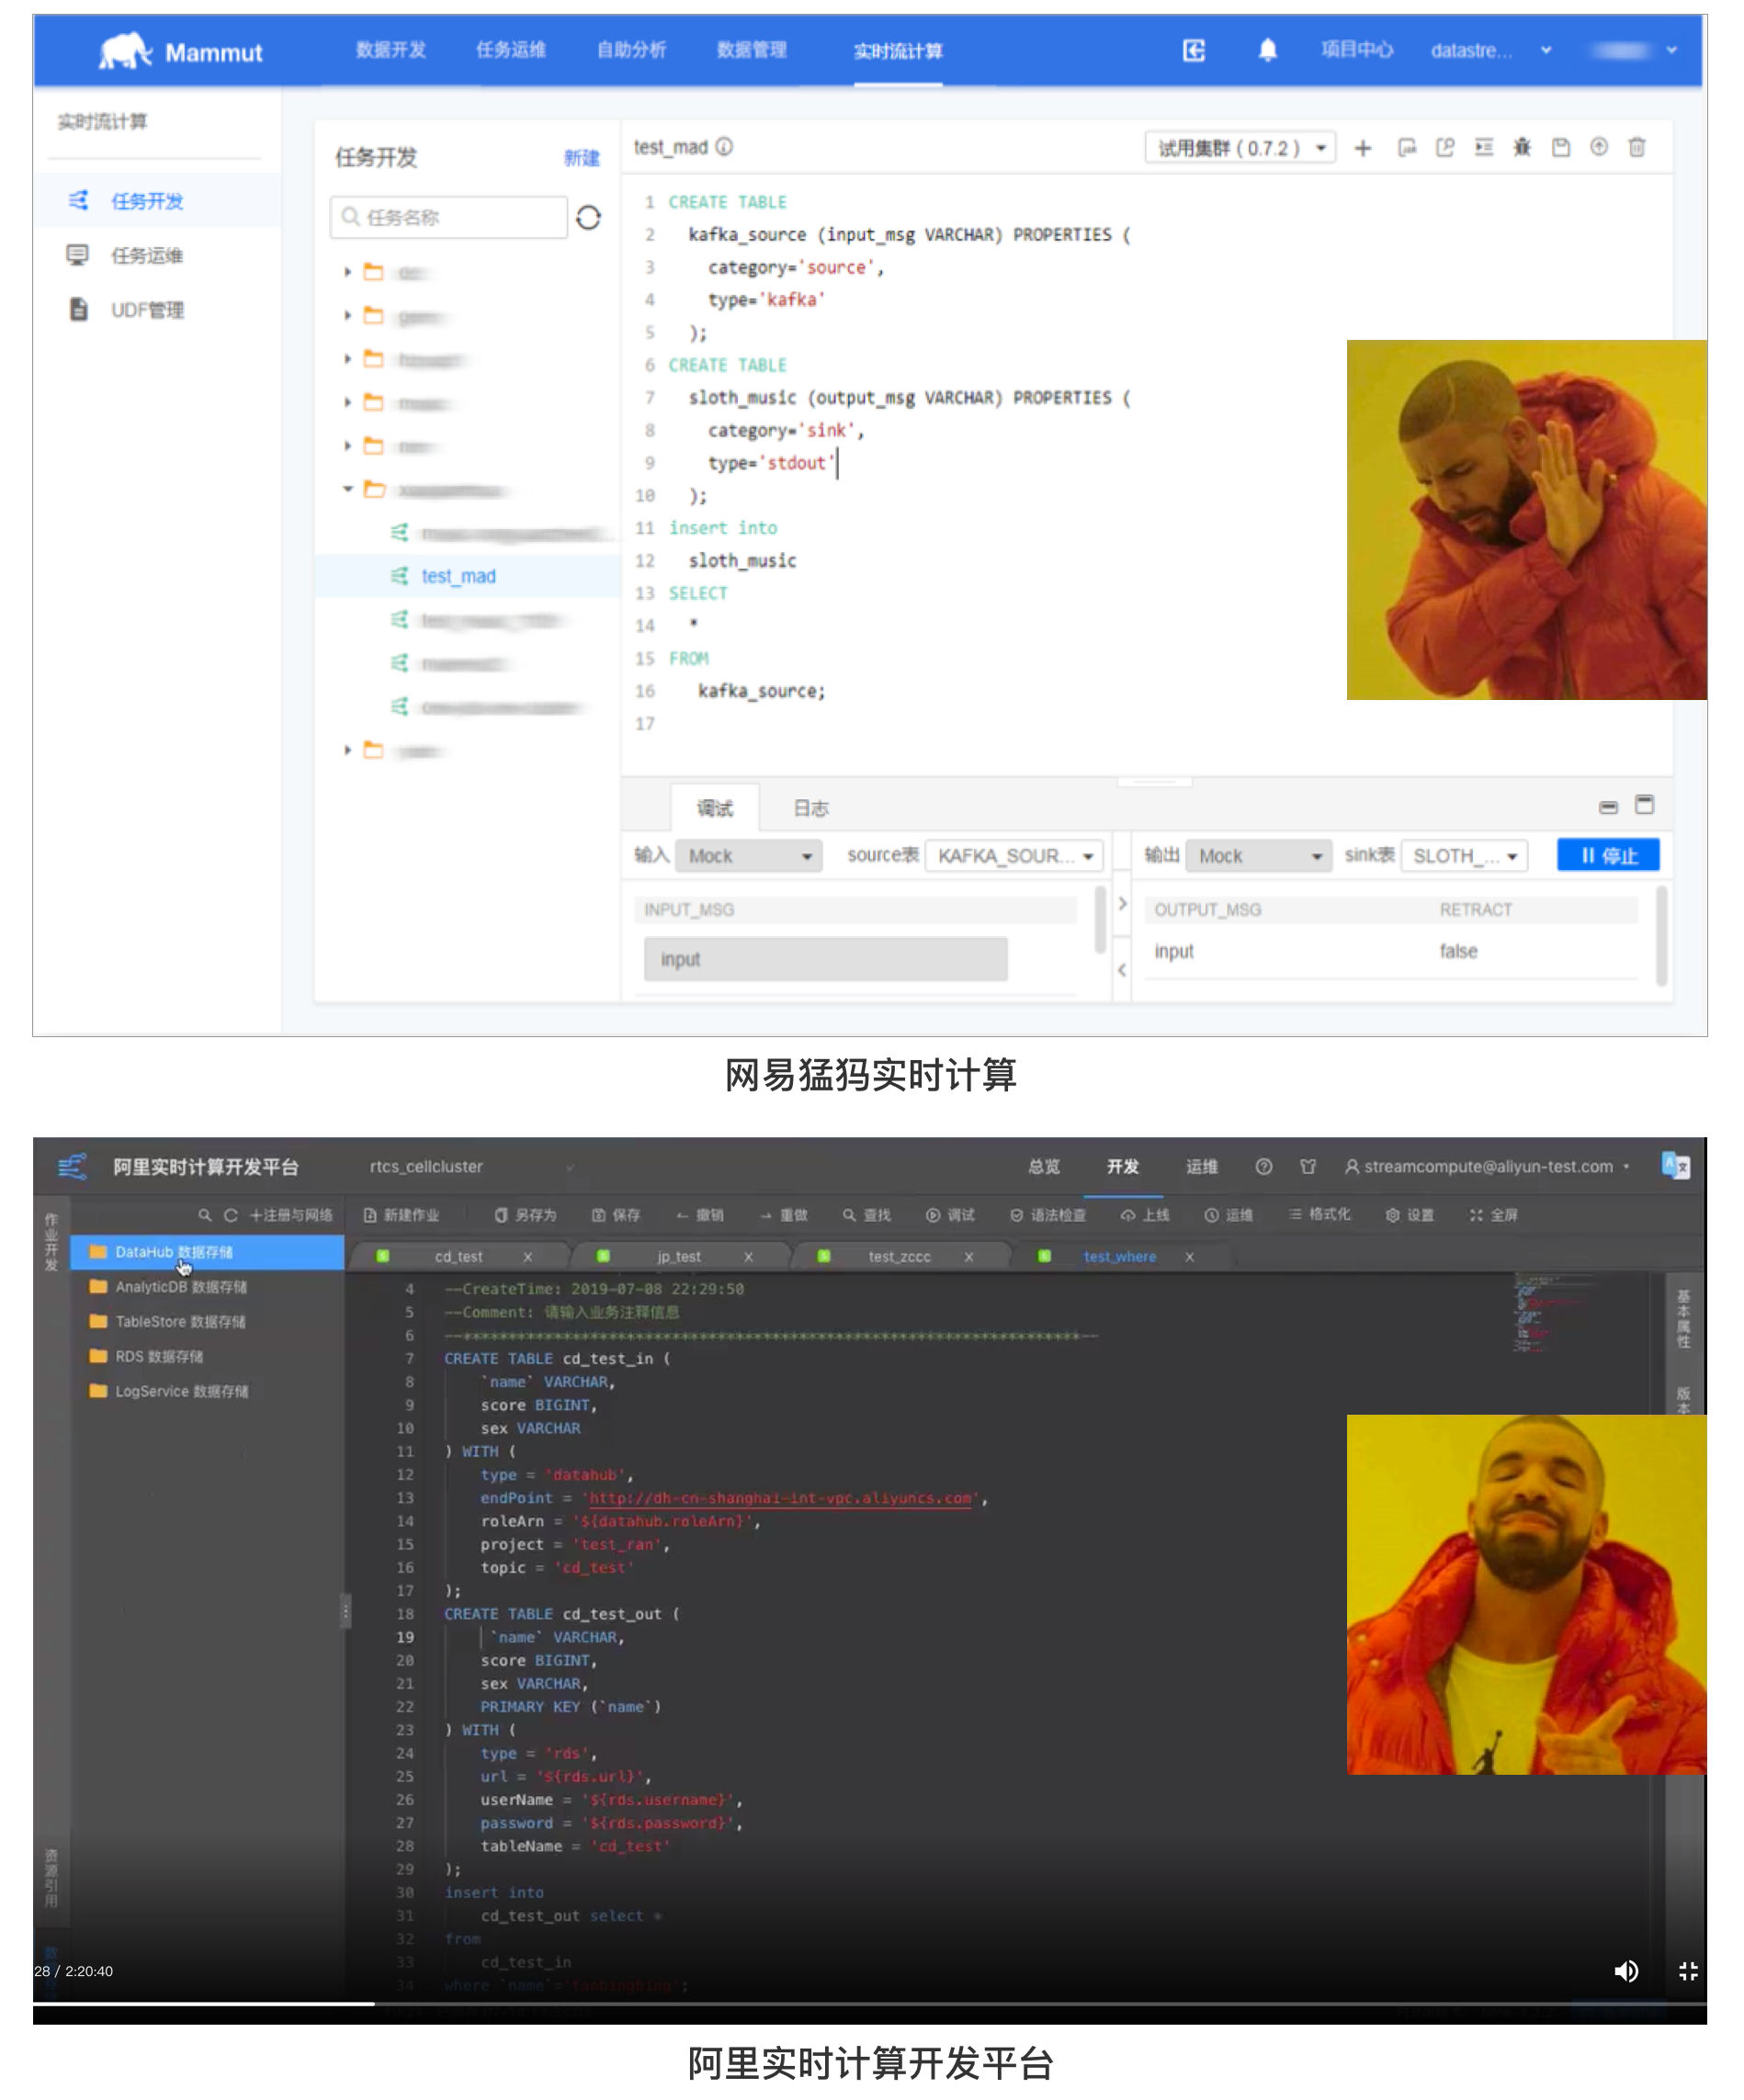The width and height of the screenshot is (1744, 2100).
Task: Click the format-indent icon in Mammut toolbar
Action: click(1484, 148)
